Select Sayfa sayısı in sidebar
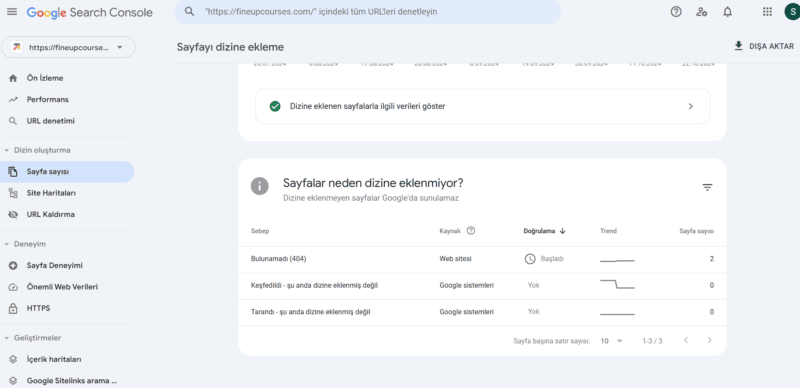The width and height of the screenshot is (800, 388). coord(67,172)
